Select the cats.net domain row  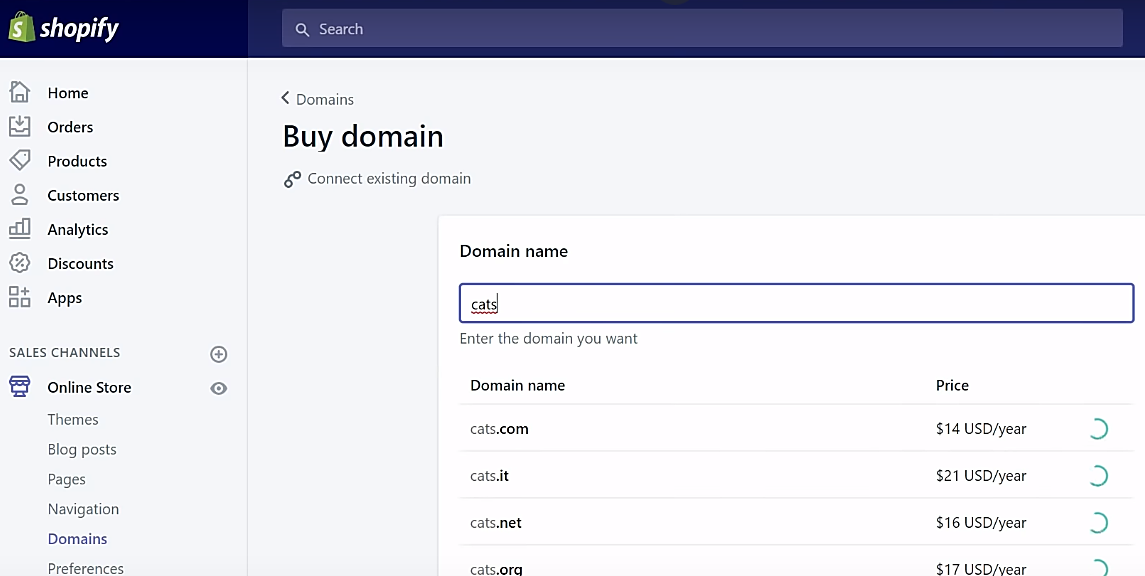point(796,522)
